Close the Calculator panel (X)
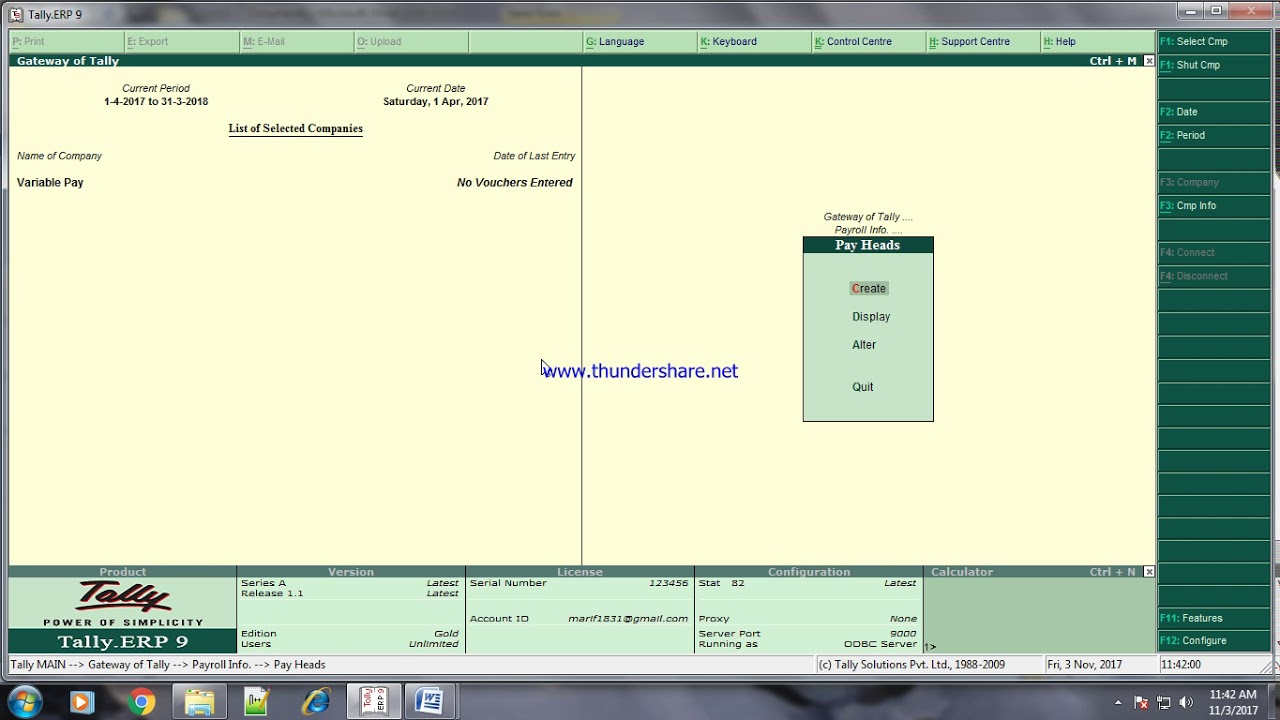Viewport: 1280px width, 720px height. point(1148,572)
